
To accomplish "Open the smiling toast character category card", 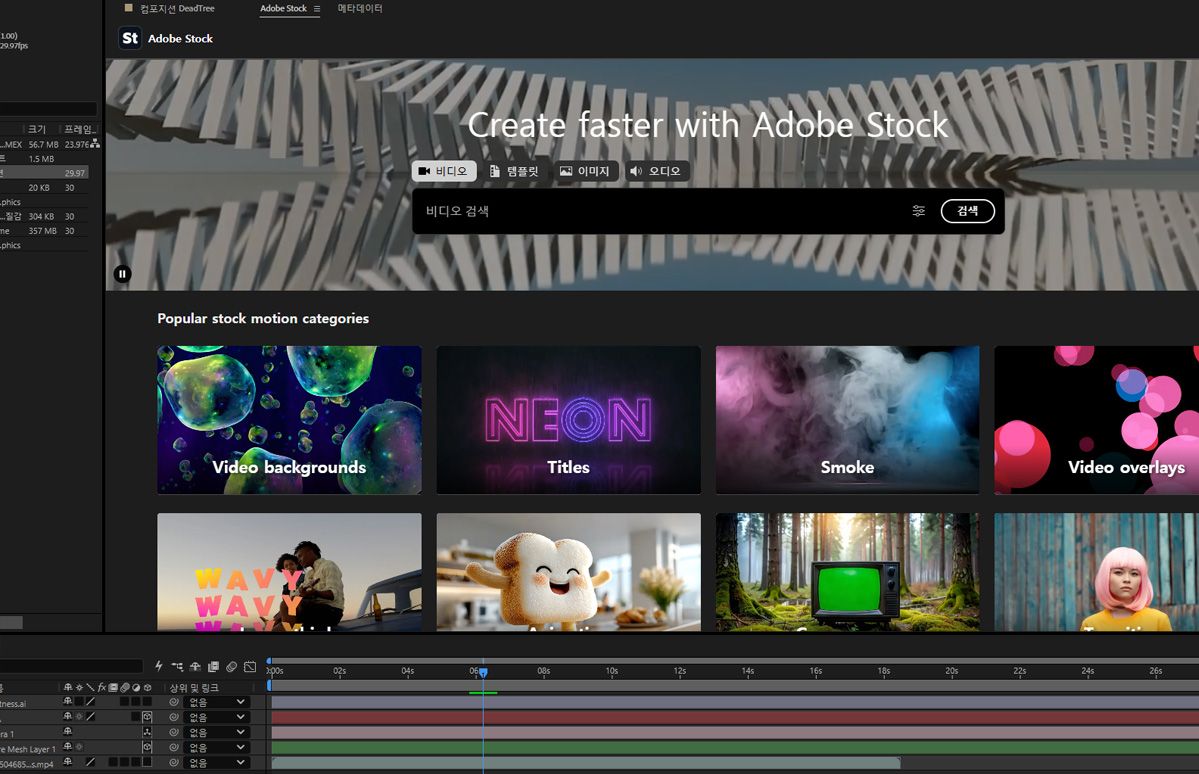I will [x=568, y=572].
